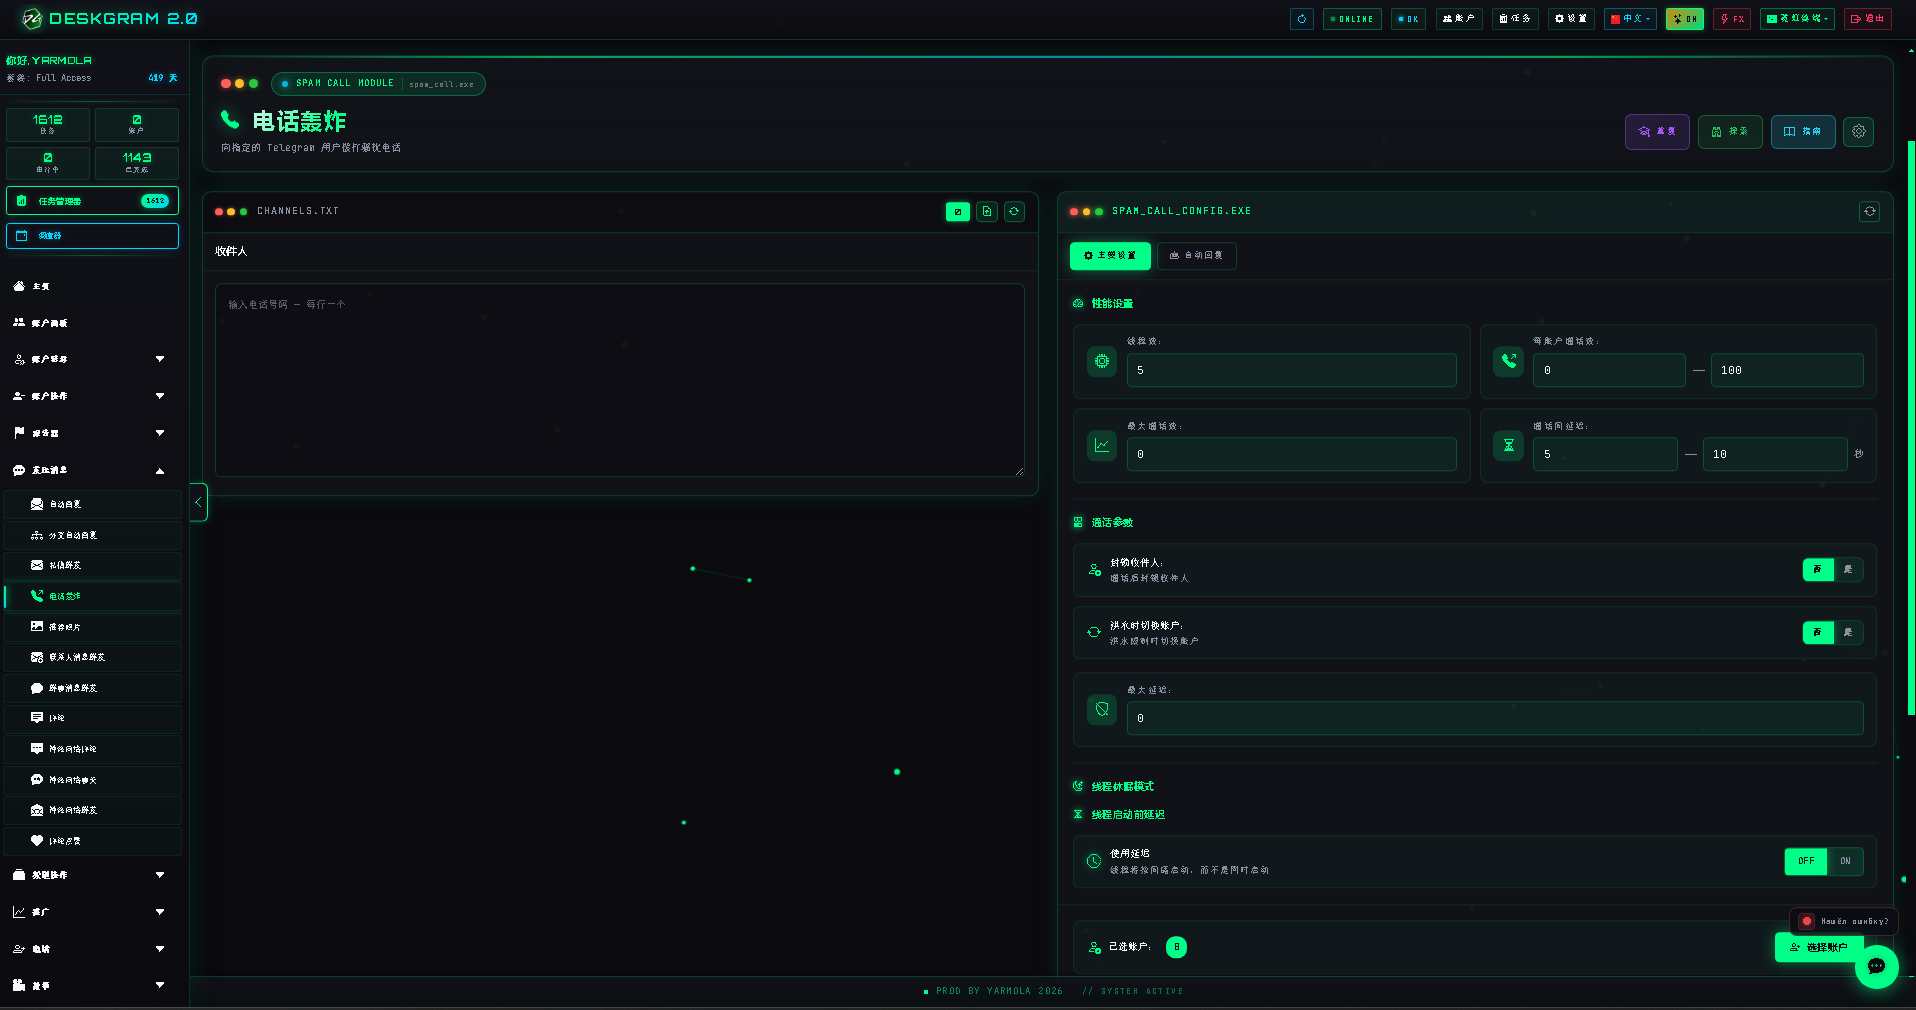Open 自动回复 envelope item in sidebar
Image resolution: width=1916 pixels, height=1010 pixels.
tap(92, 504)
